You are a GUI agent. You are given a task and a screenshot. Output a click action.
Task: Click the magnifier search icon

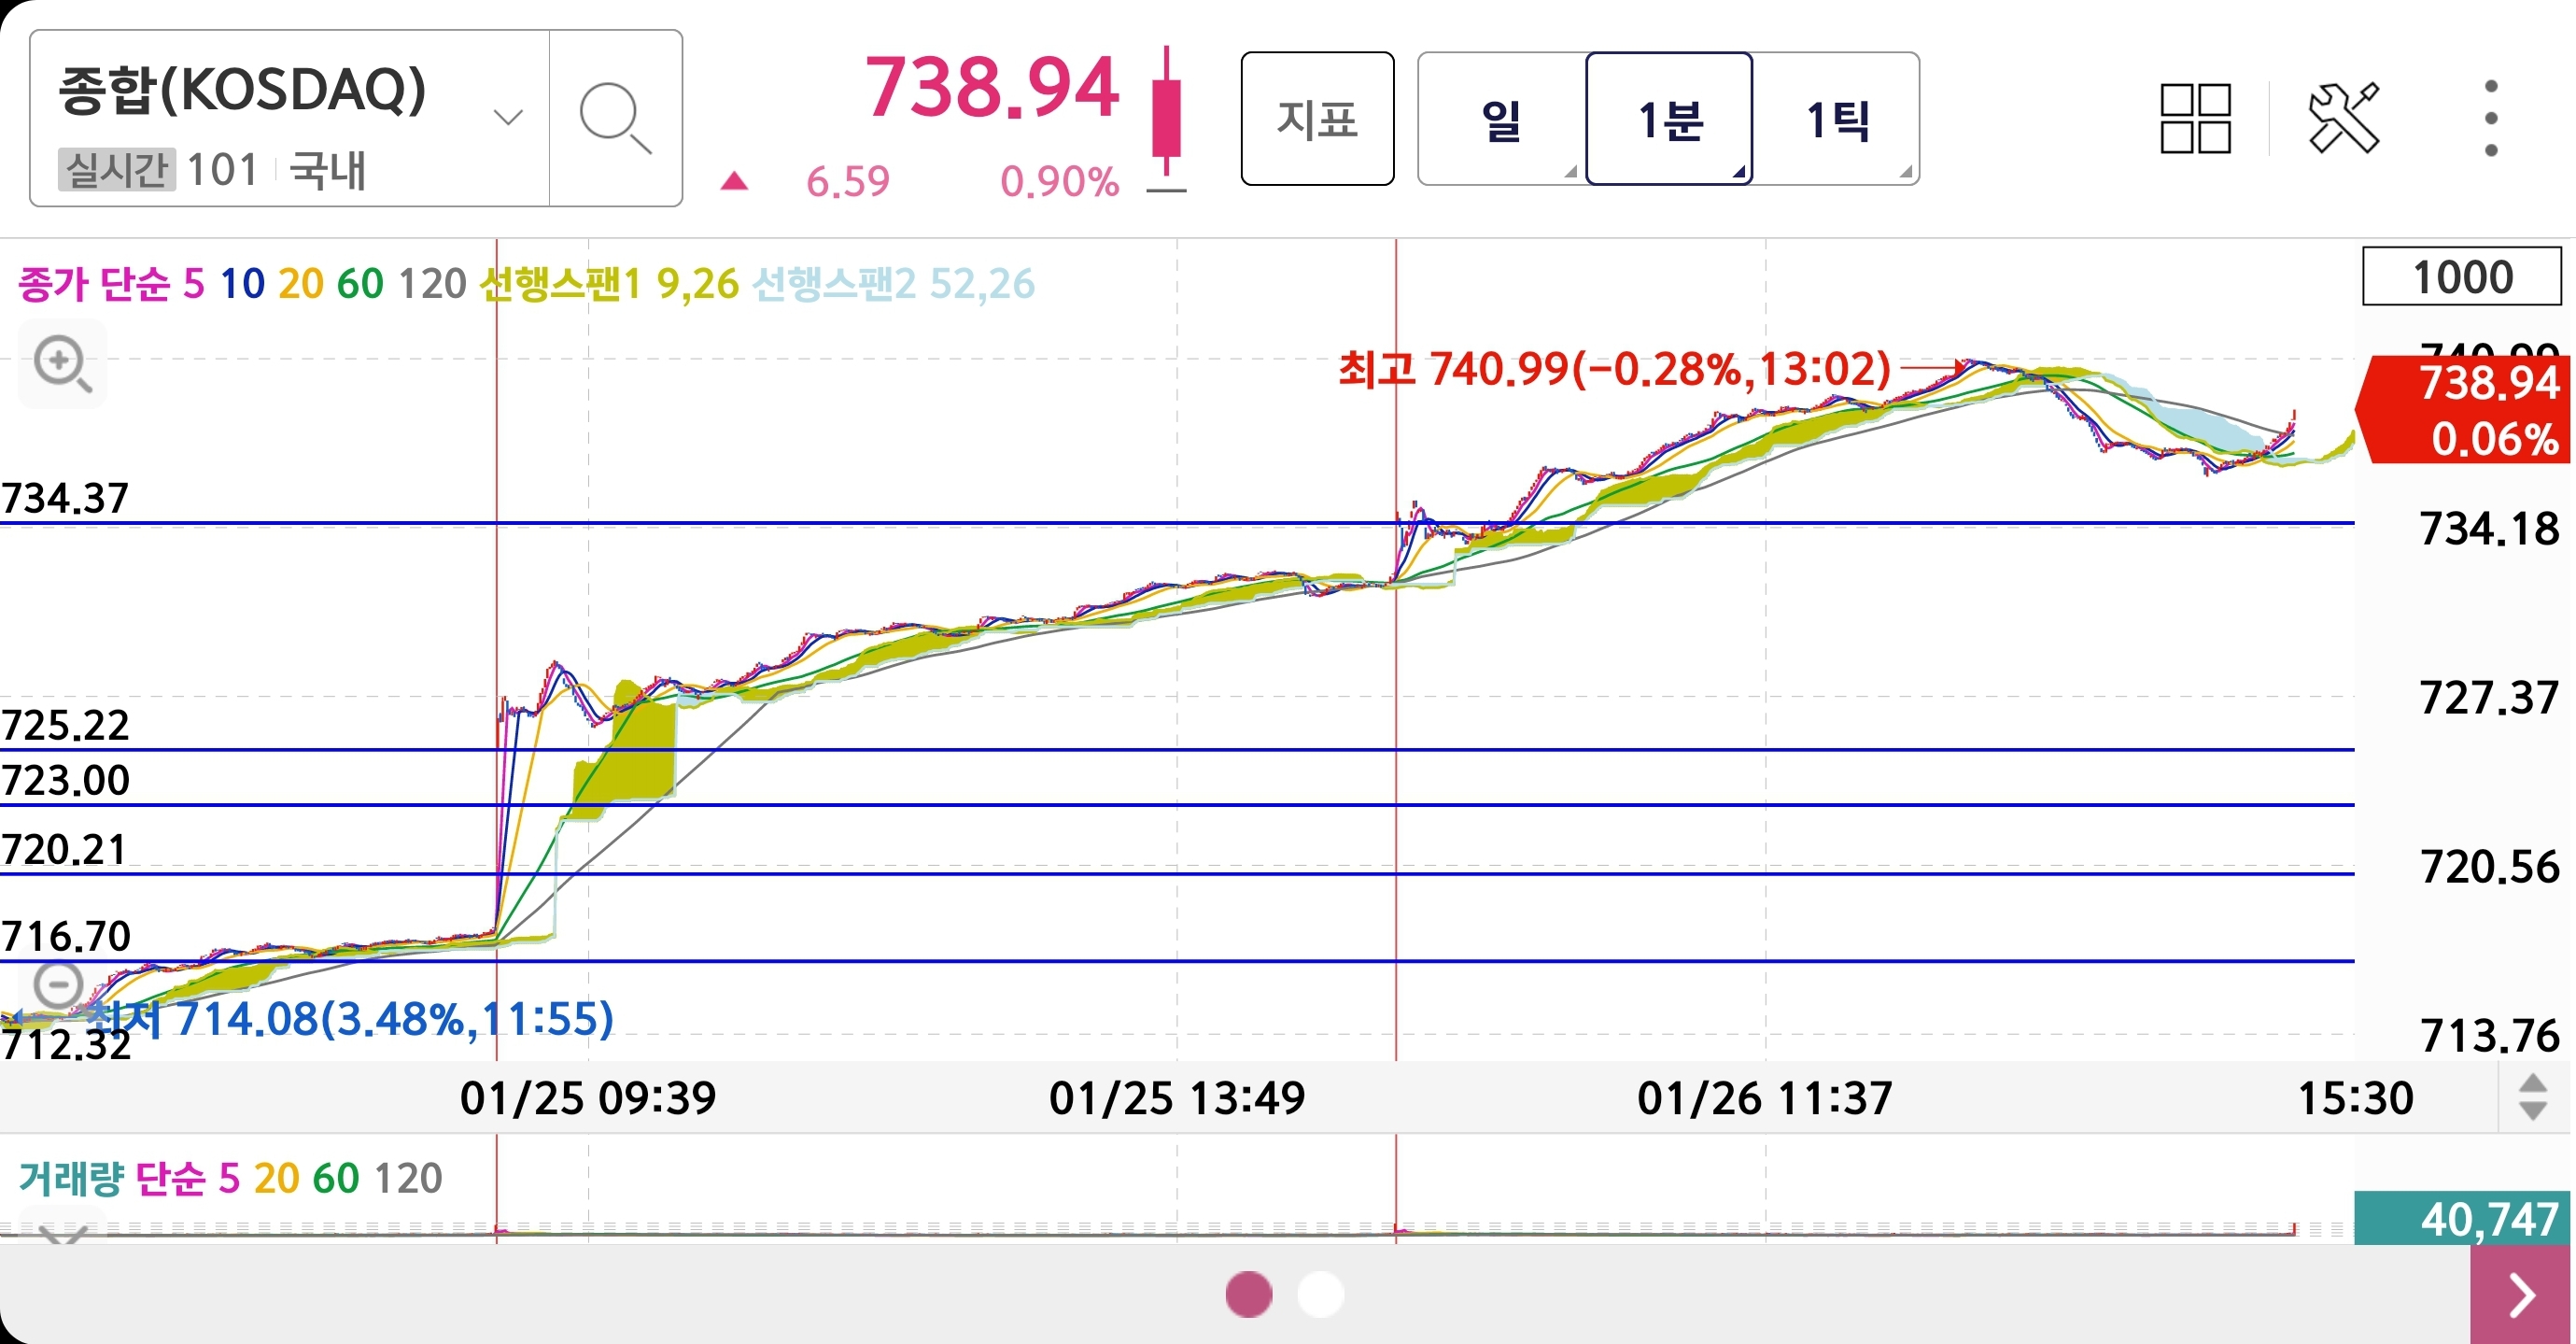point(615,118)
